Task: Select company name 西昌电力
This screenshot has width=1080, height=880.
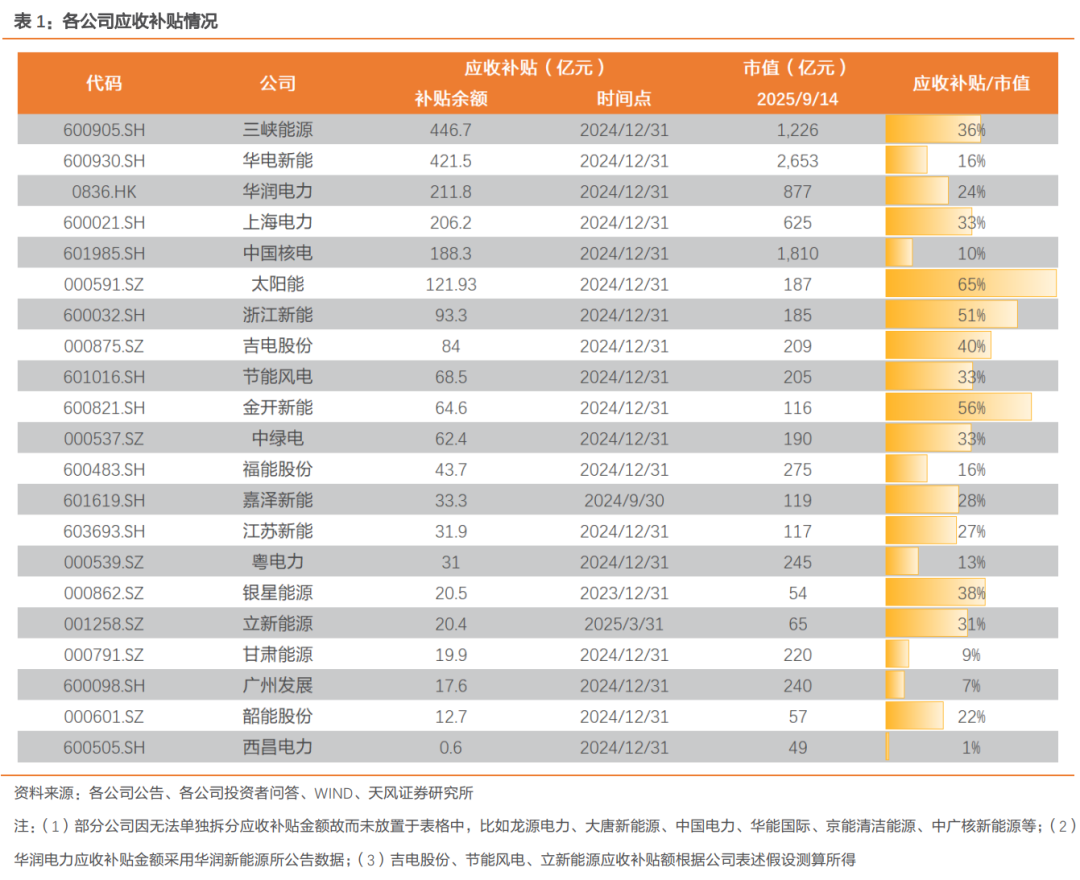Action: coord(278,747)
